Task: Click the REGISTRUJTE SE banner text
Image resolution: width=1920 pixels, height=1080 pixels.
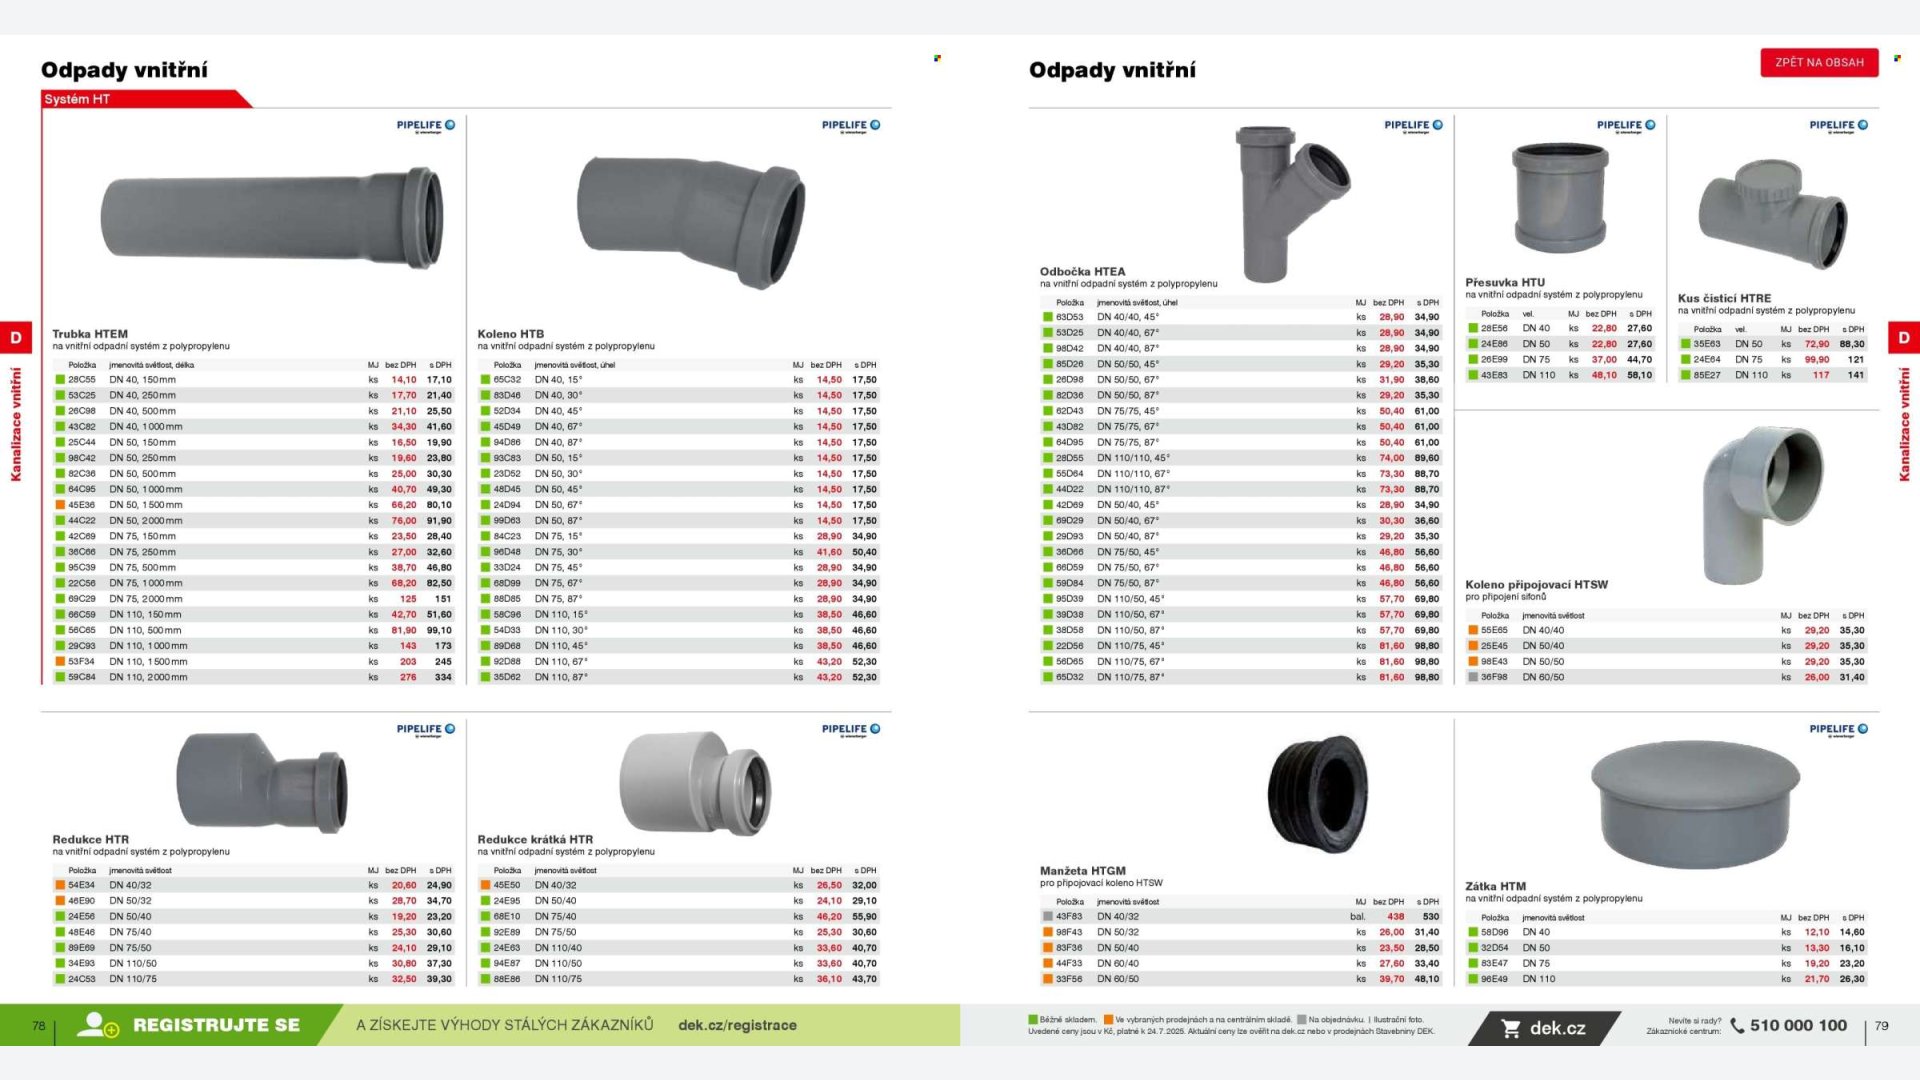Action: (x=216, y=1025)
